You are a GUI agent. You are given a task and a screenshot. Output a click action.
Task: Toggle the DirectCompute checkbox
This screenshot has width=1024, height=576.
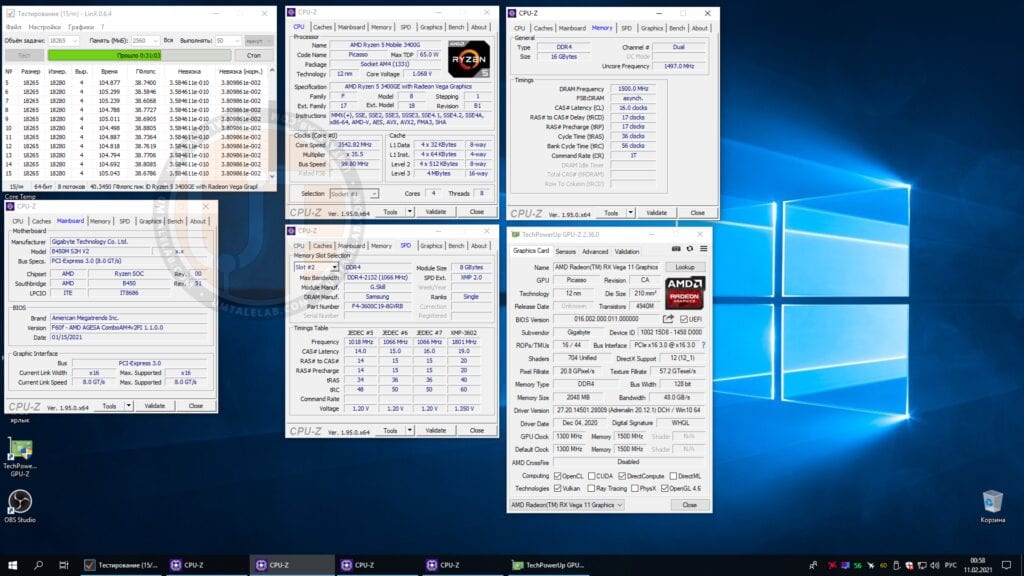tap(622, 476)
